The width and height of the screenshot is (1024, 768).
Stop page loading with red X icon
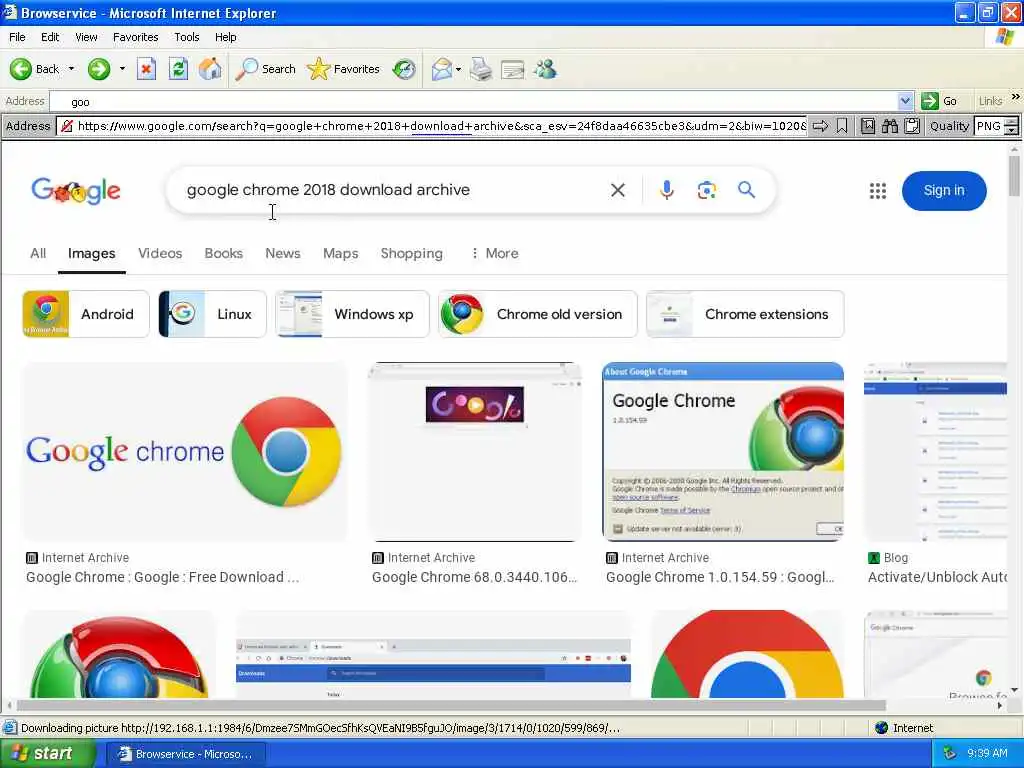(x=146, y=69)
